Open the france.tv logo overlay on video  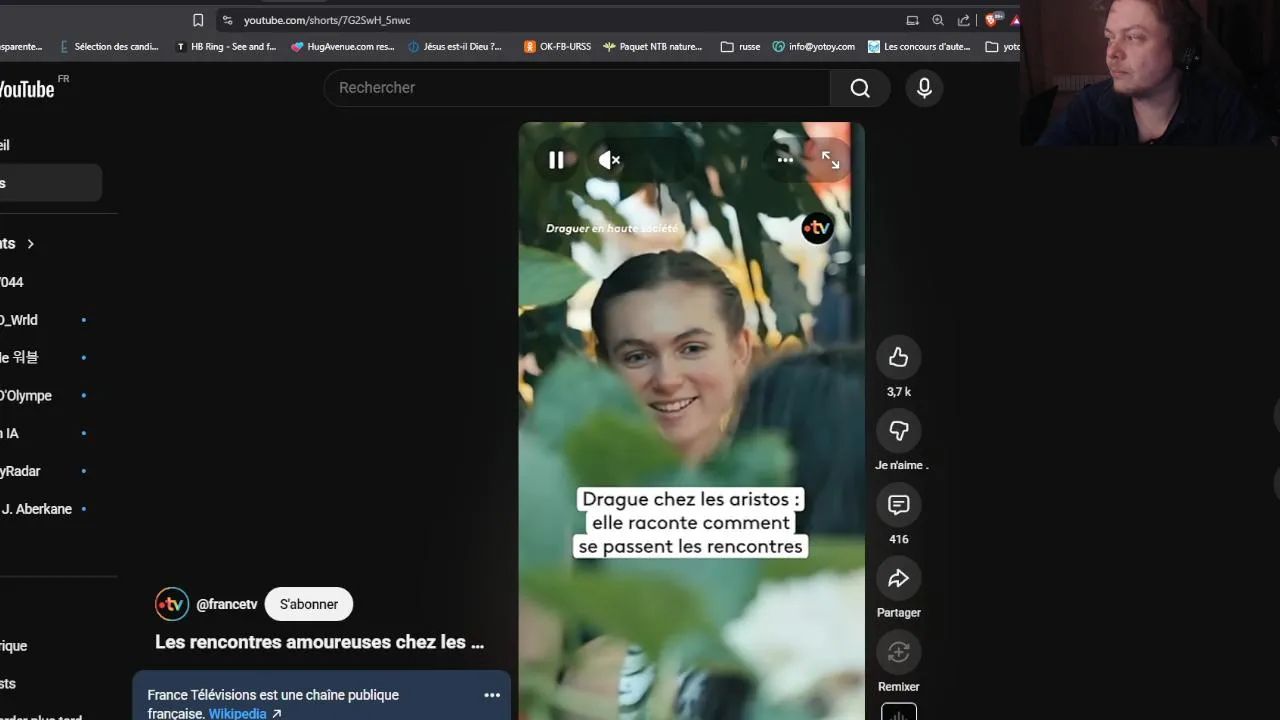tap(817, 228)
